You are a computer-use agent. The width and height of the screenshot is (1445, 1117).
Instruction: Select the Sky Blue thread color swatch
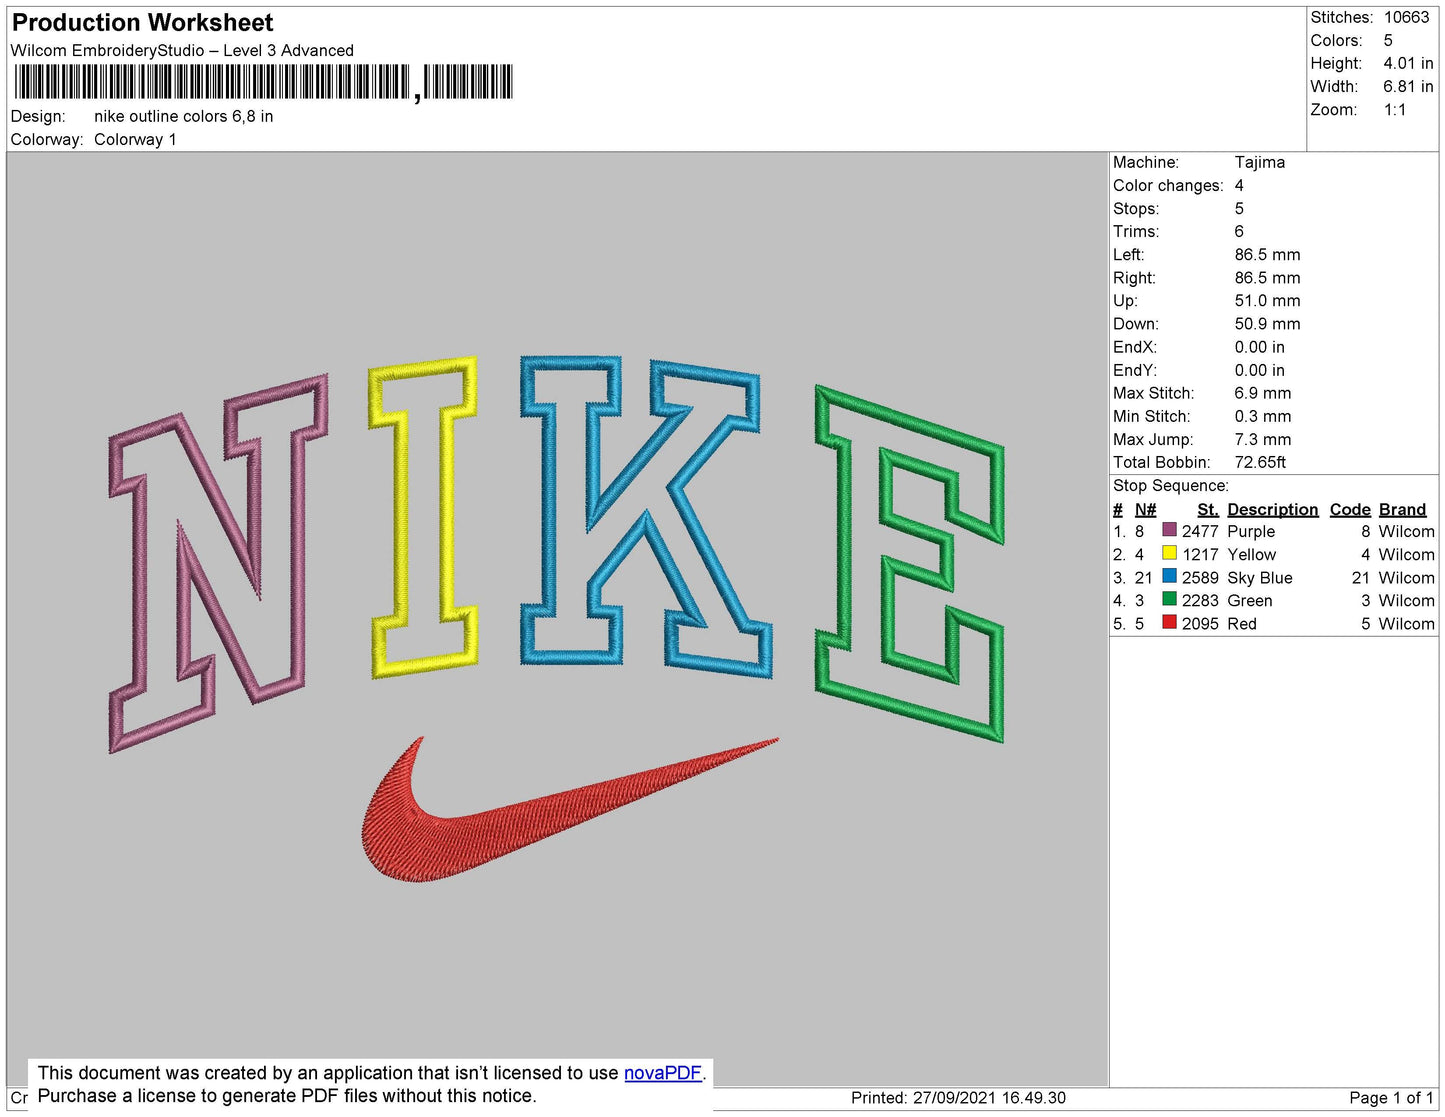tap(1169, 576)
